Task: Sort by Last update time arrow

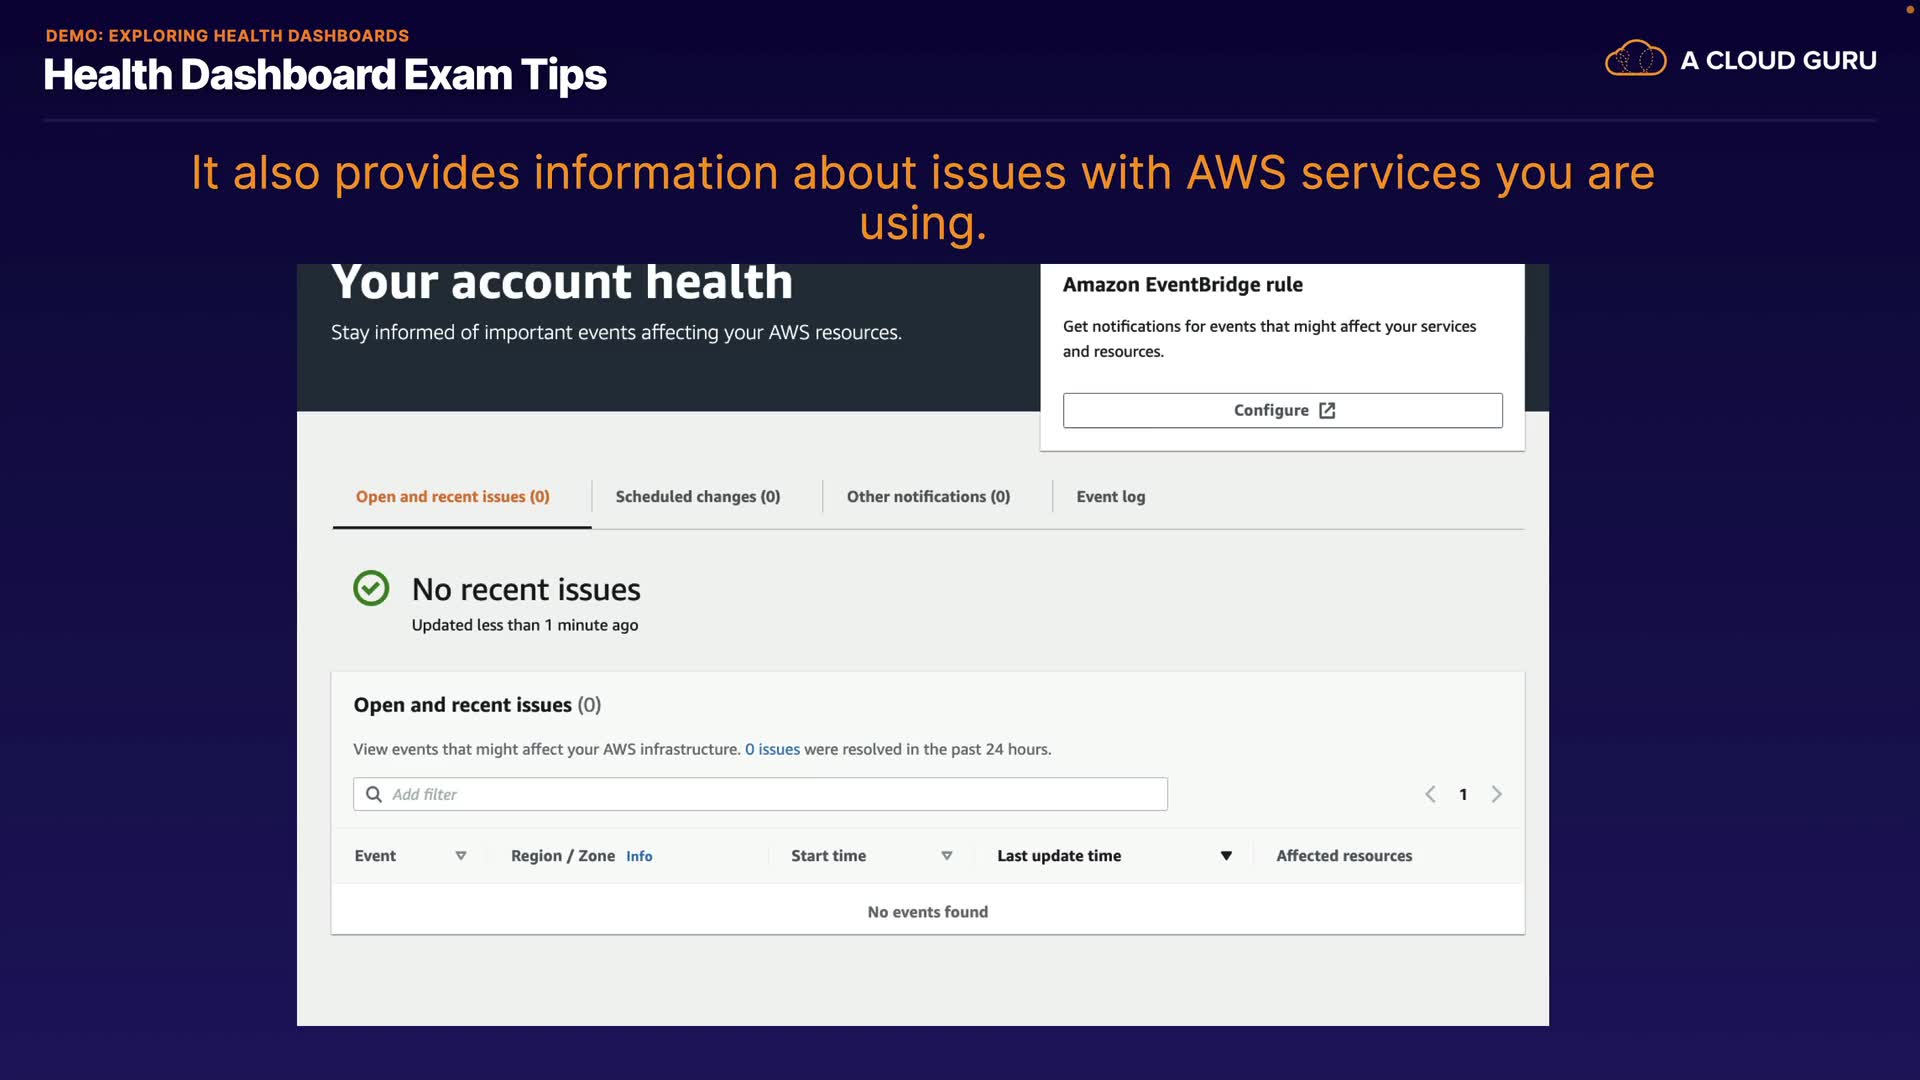Action: tap(1226, 856)
